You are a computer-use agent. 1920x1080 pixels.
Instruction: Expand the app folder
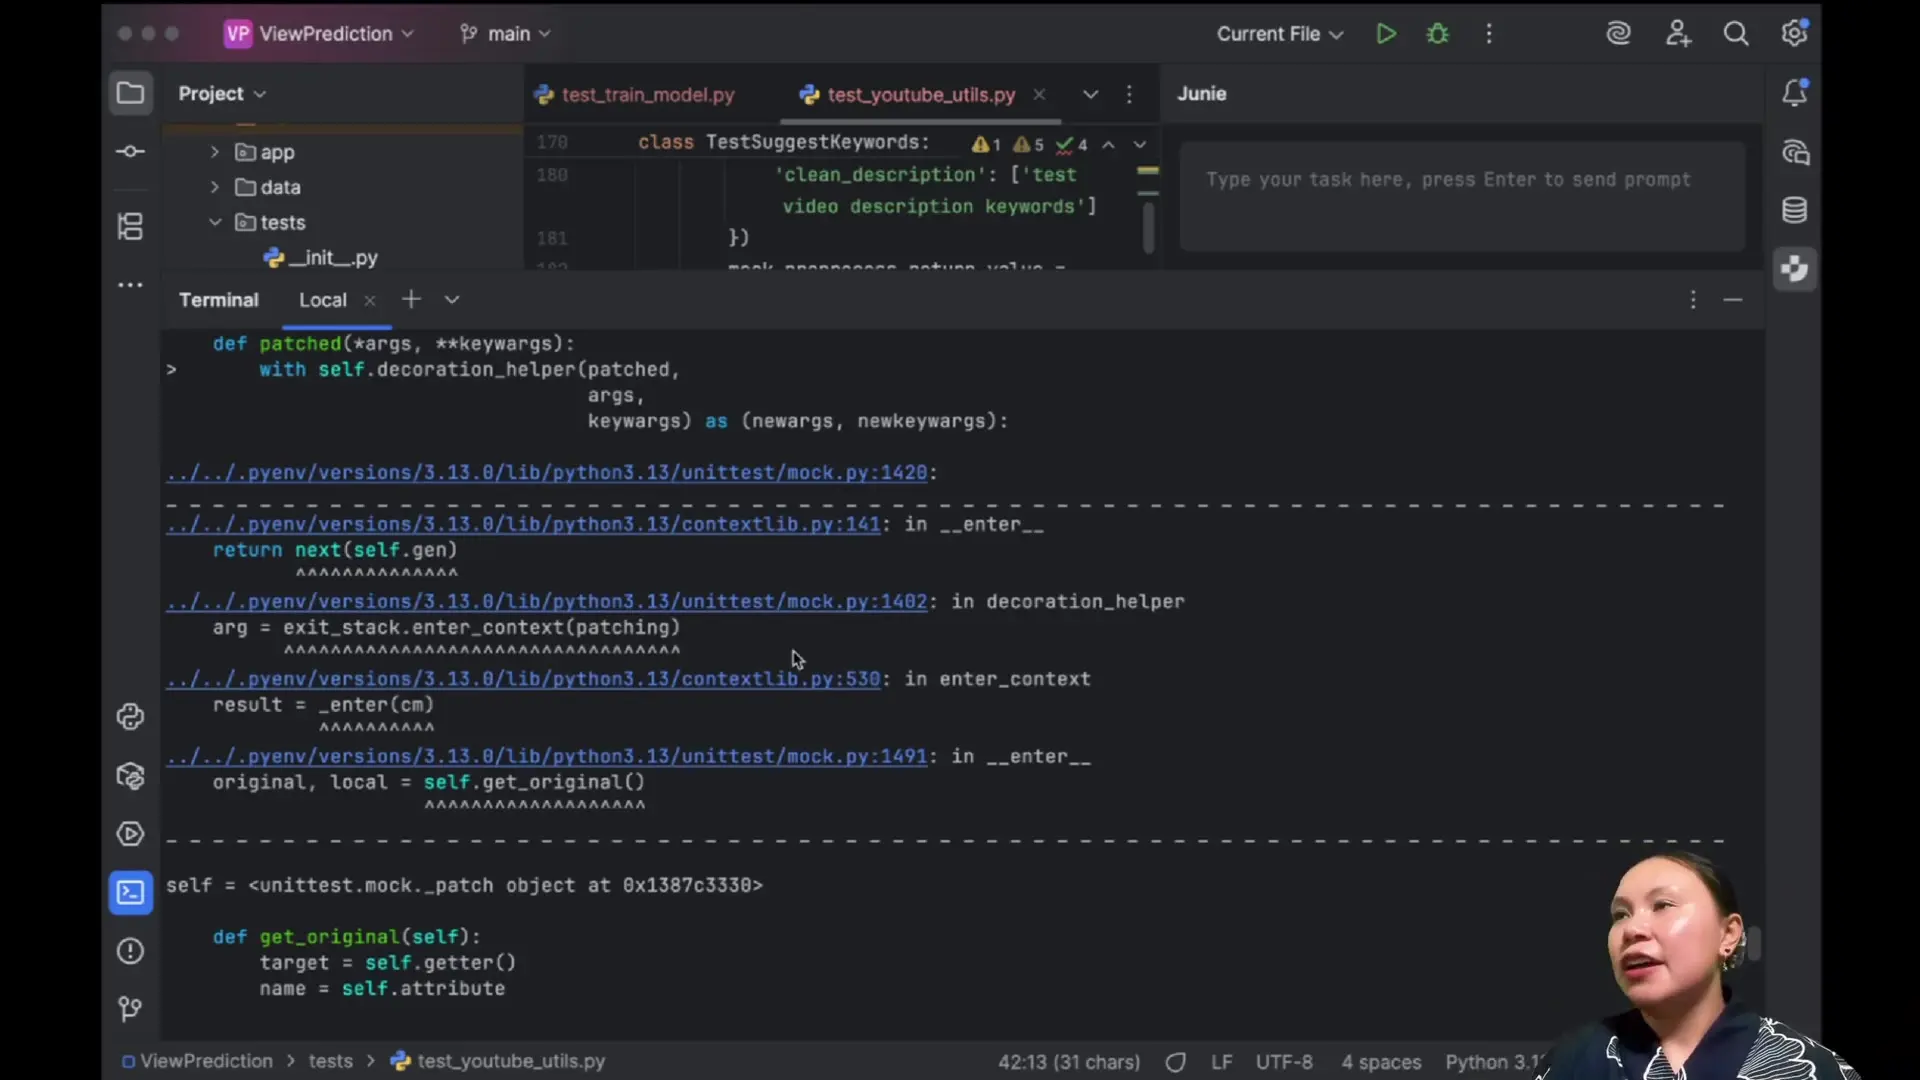pos(215,152)
